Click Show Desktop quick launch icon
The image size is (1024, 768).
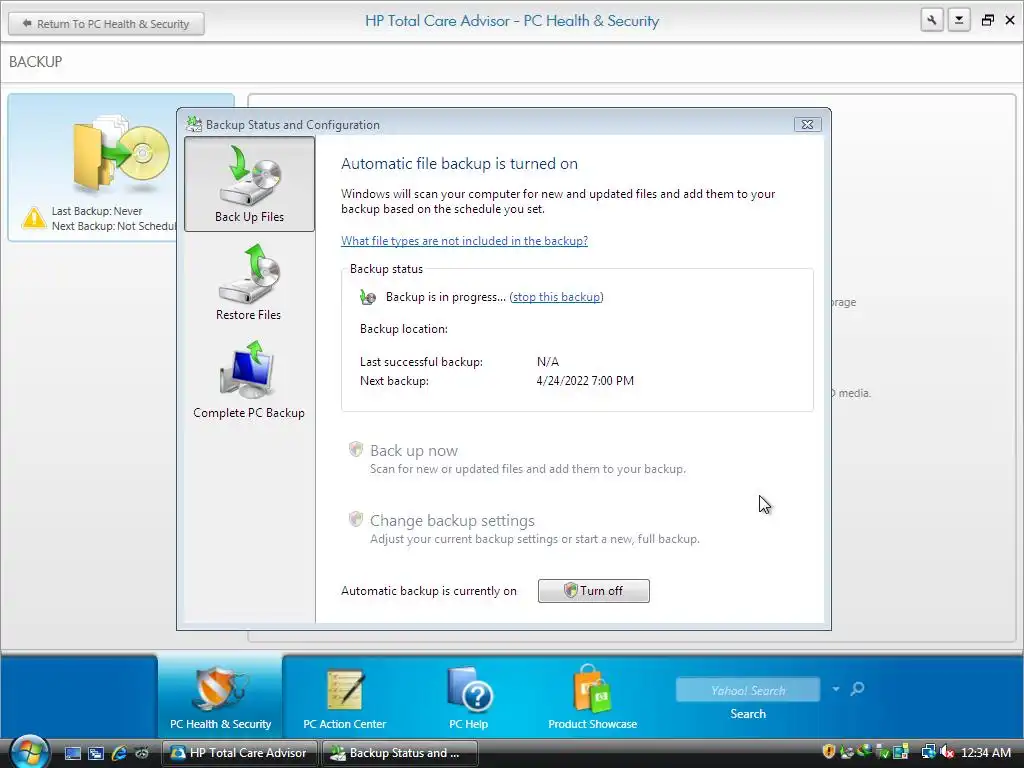point(72,753)
